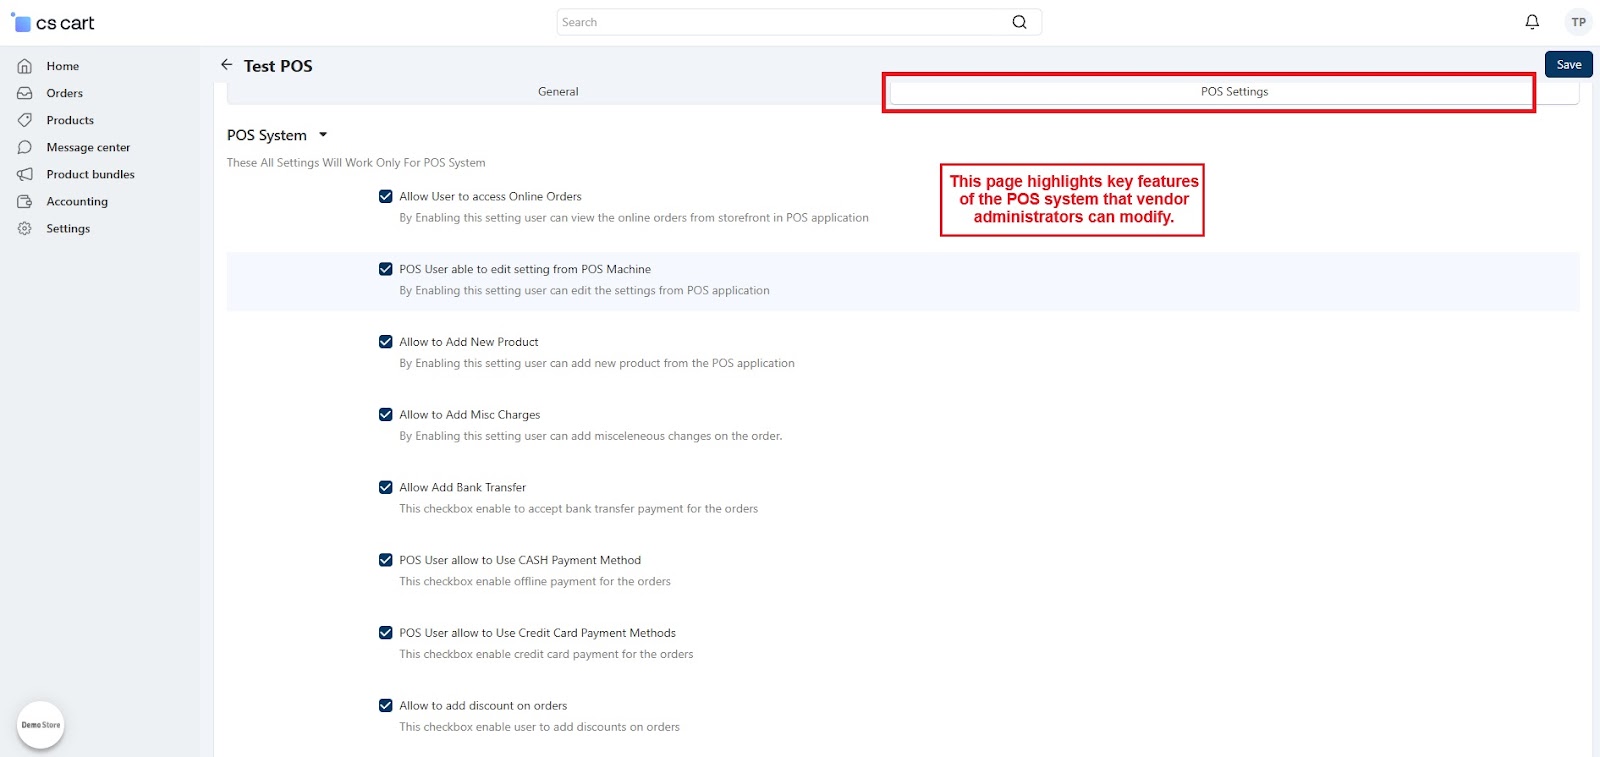Click the Home icon in sidebar

(x=25, y=66)
